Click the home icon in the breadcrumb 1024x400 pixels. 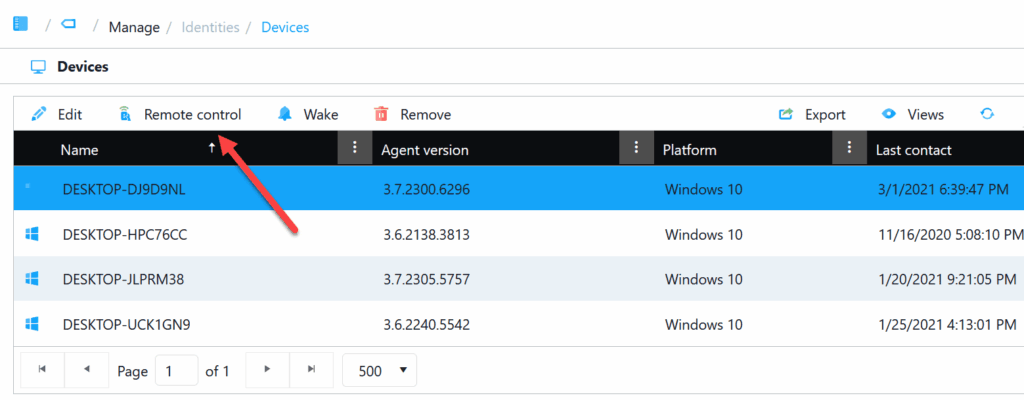[20, 25]
